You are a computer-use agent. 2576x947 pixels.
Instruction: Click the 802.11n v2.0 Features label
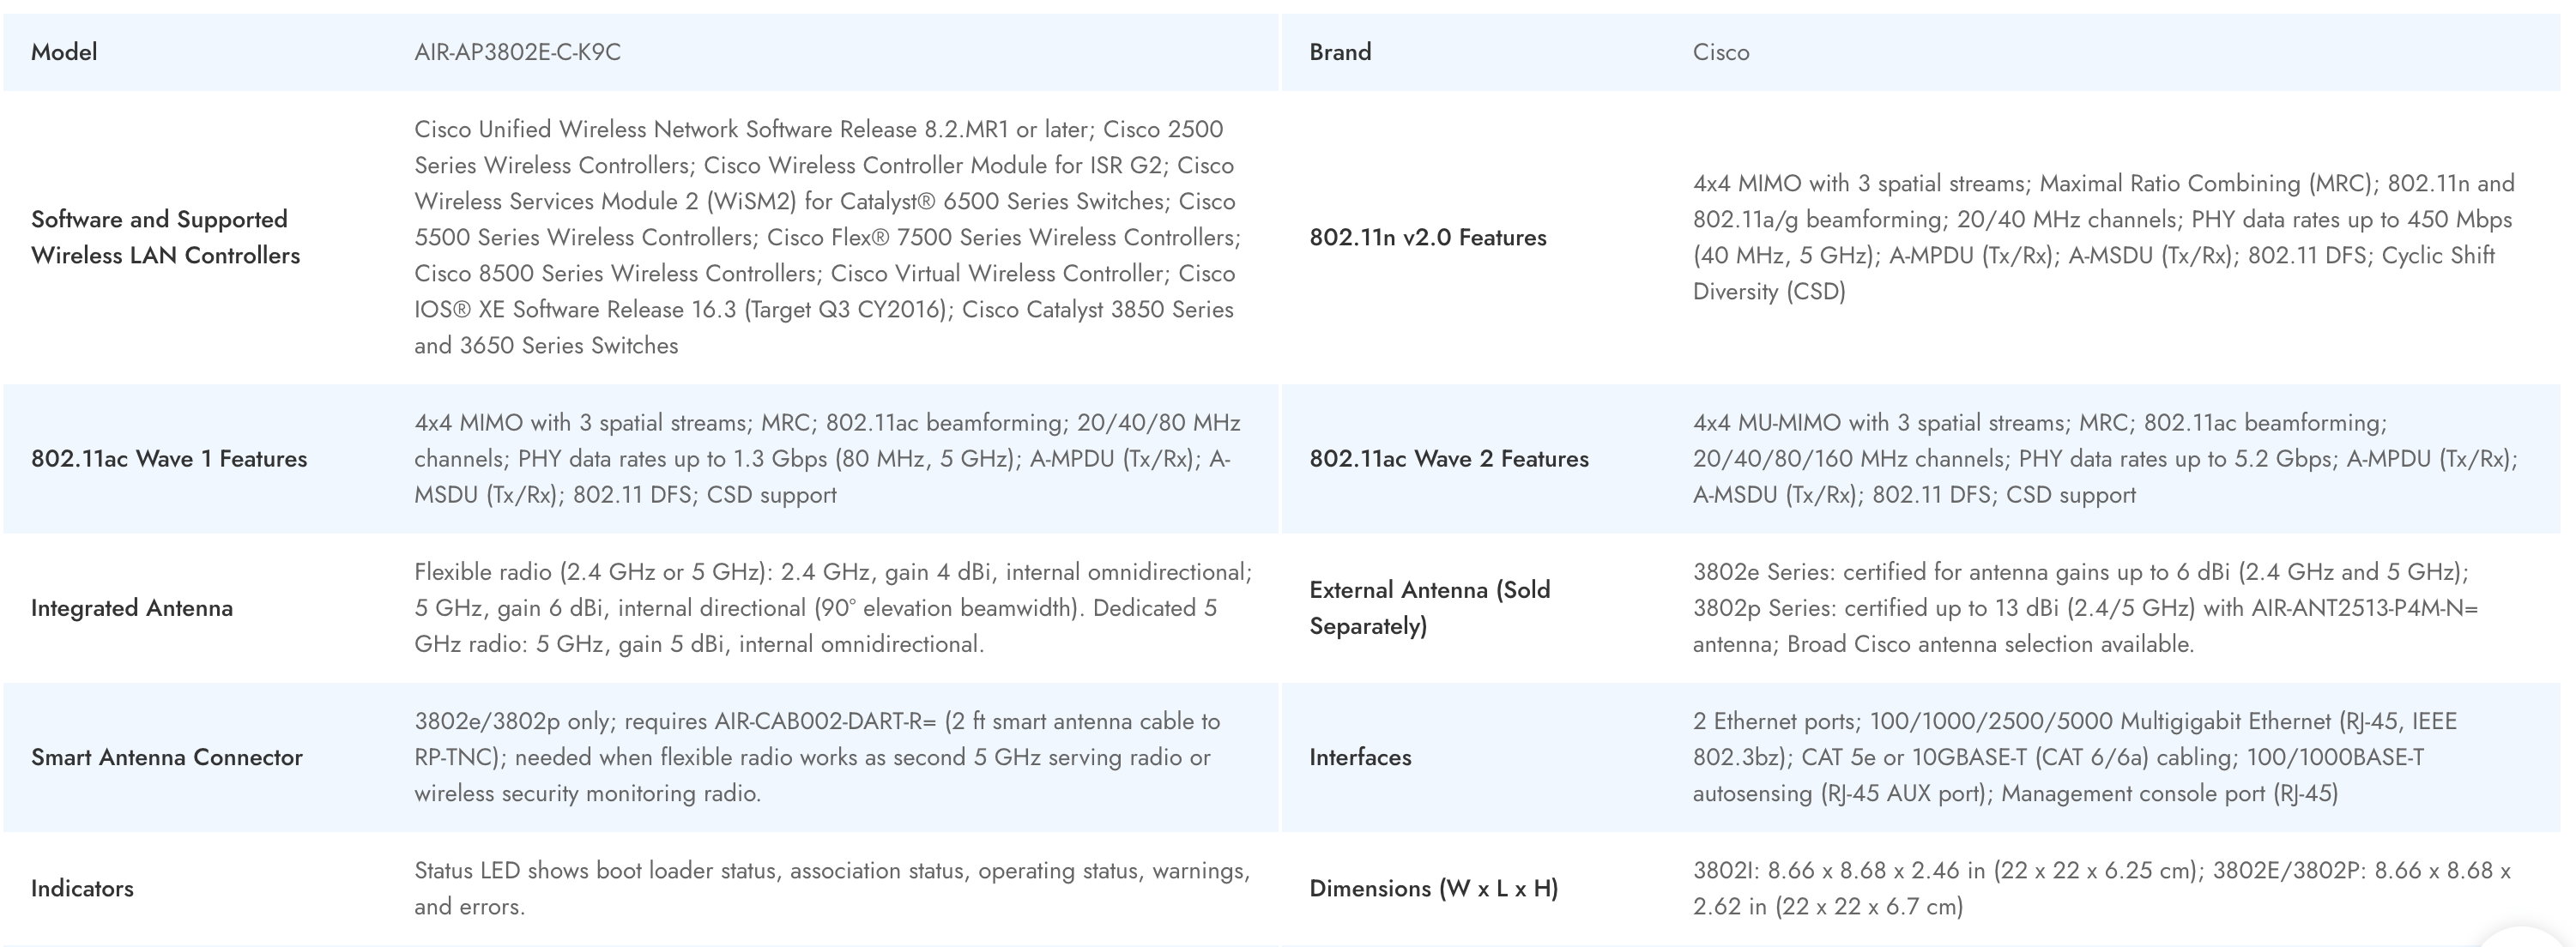(x=1427, y=237)
